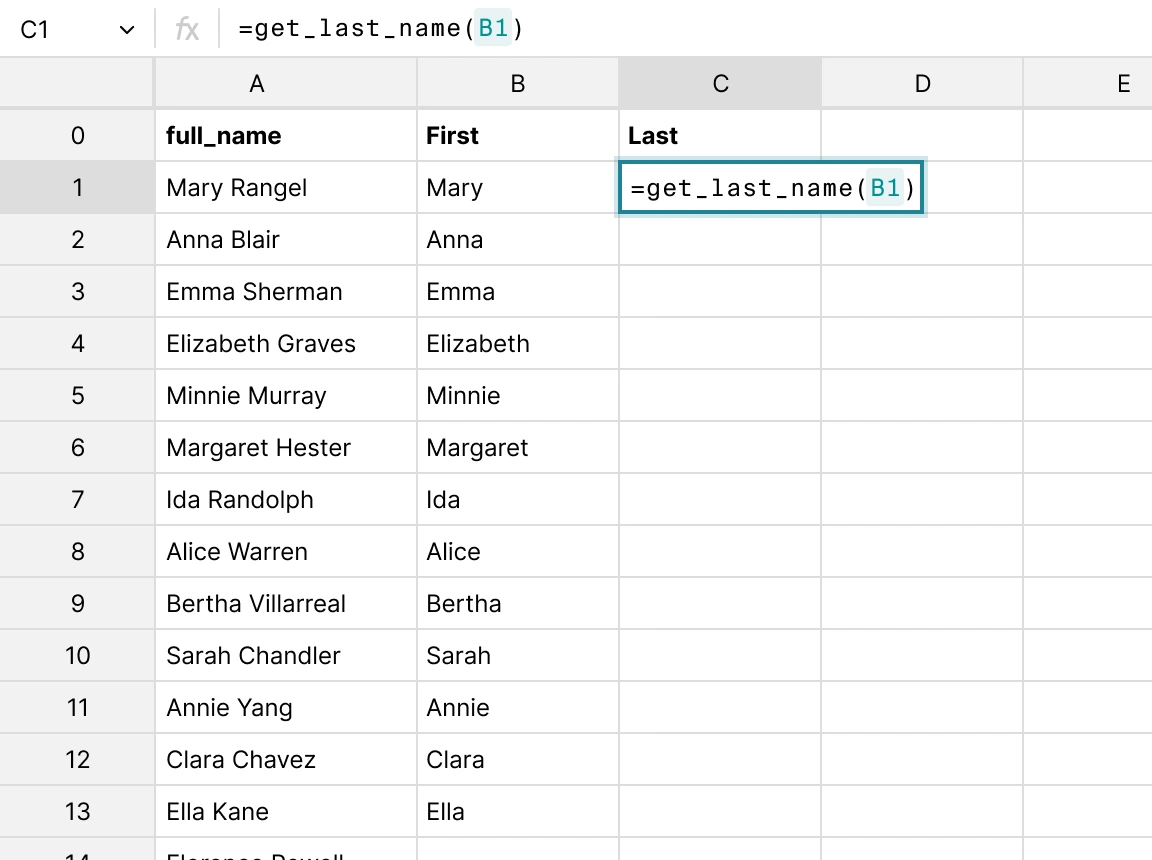Select column B header
This screenshot has width=1152, height=860.
(517, 83)
